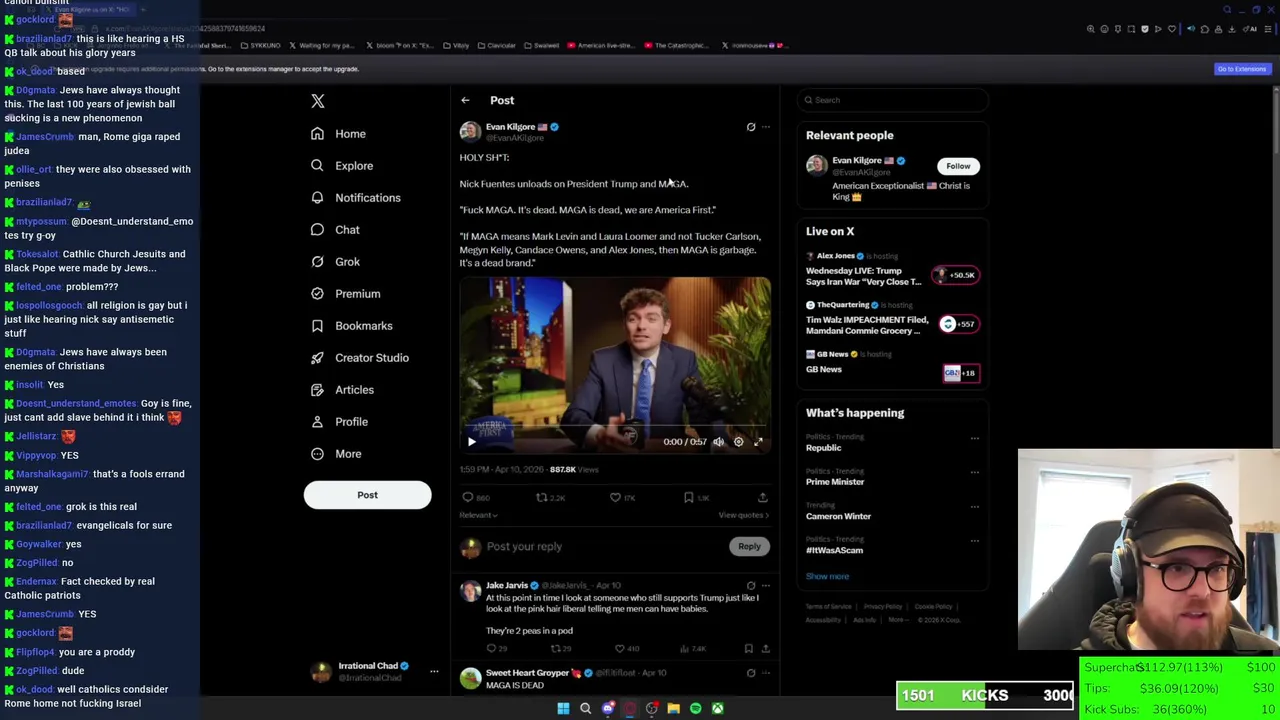
Task: Open GB News live broadcast
Action: pyautogui.click(x=893, y=366)
